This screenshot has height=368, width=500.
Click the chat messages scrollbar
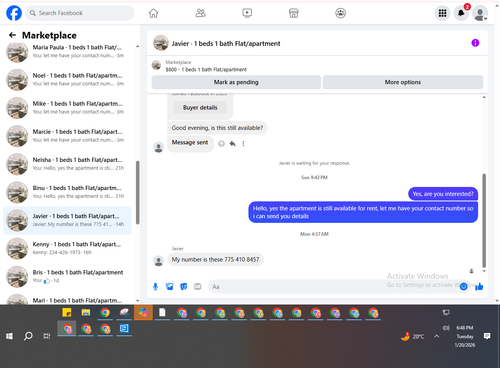click(484, 221)
